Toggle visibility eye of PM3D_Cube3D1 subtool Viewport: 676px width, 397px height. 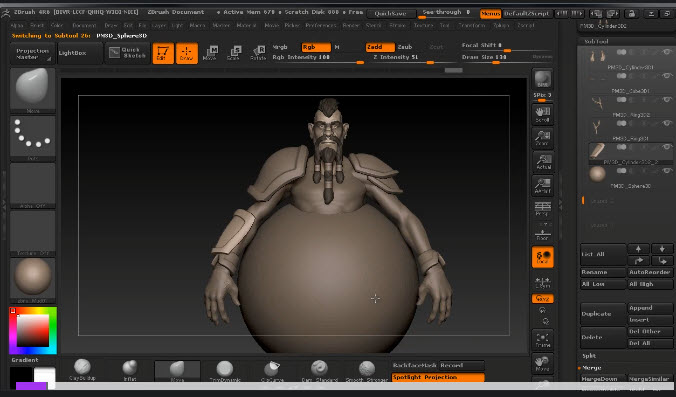click(667, 76)
